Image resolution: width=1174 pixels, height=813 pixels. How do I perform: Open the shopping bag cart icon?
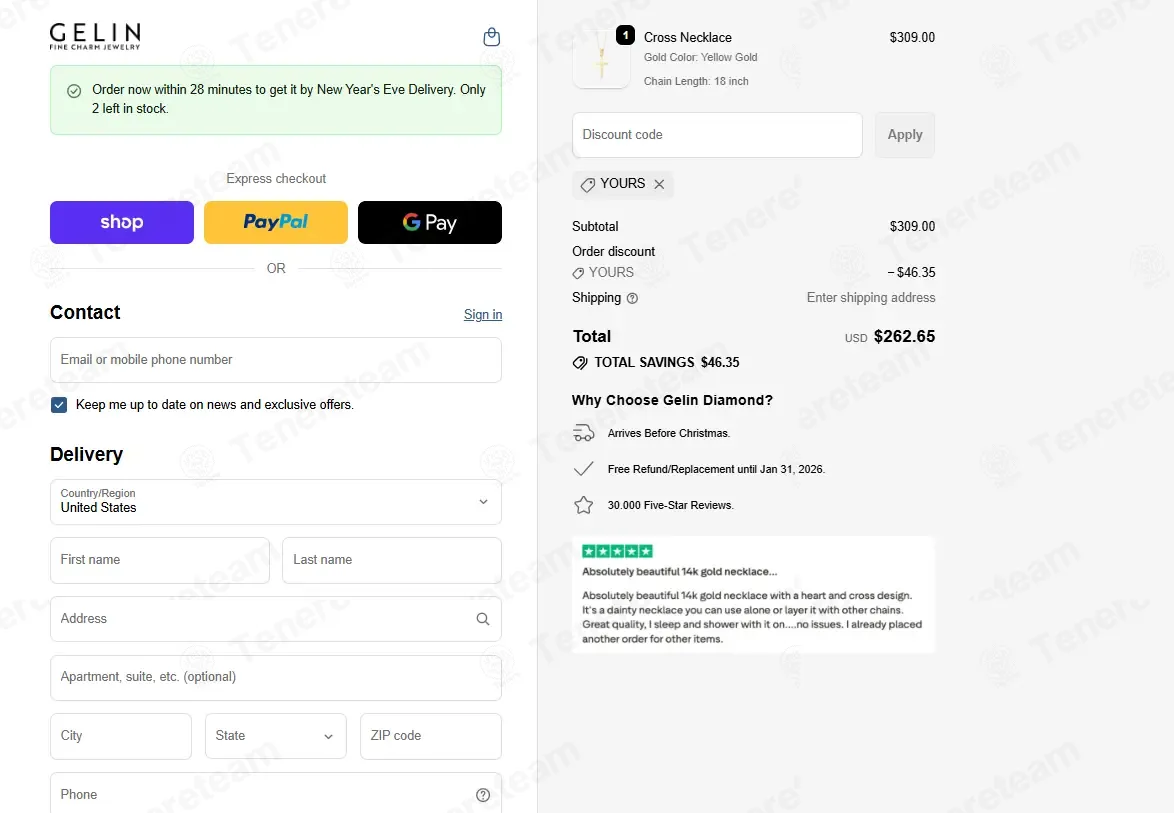click(491, 37)
